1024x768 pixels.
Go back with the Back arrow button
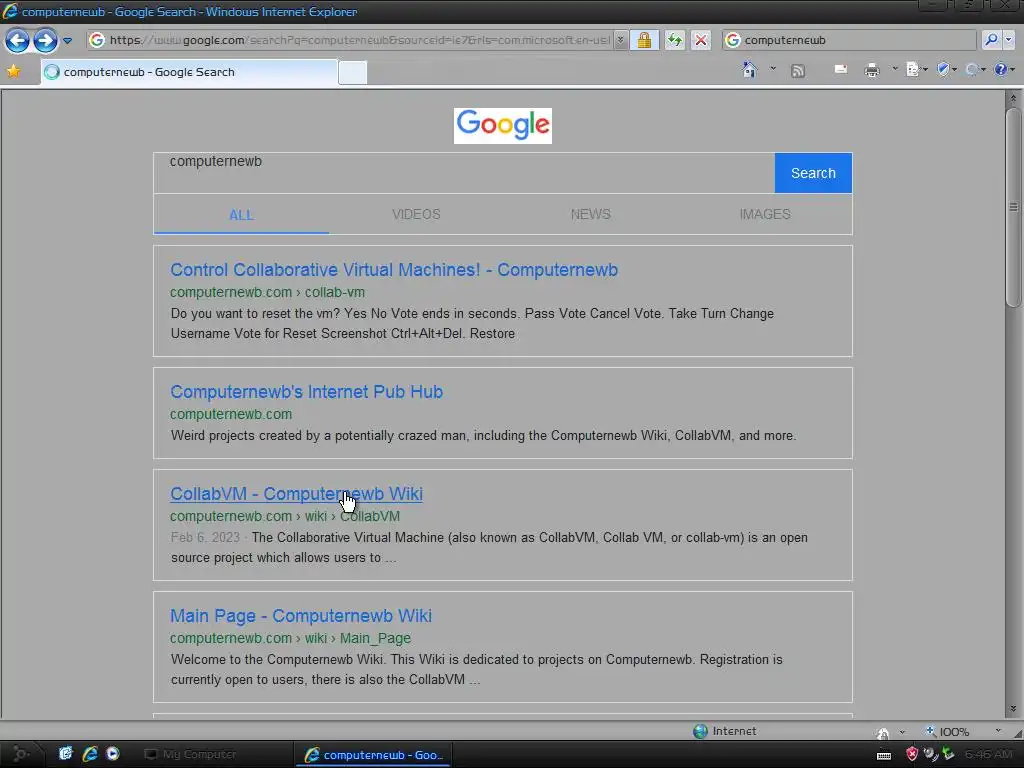click(18, 40)
